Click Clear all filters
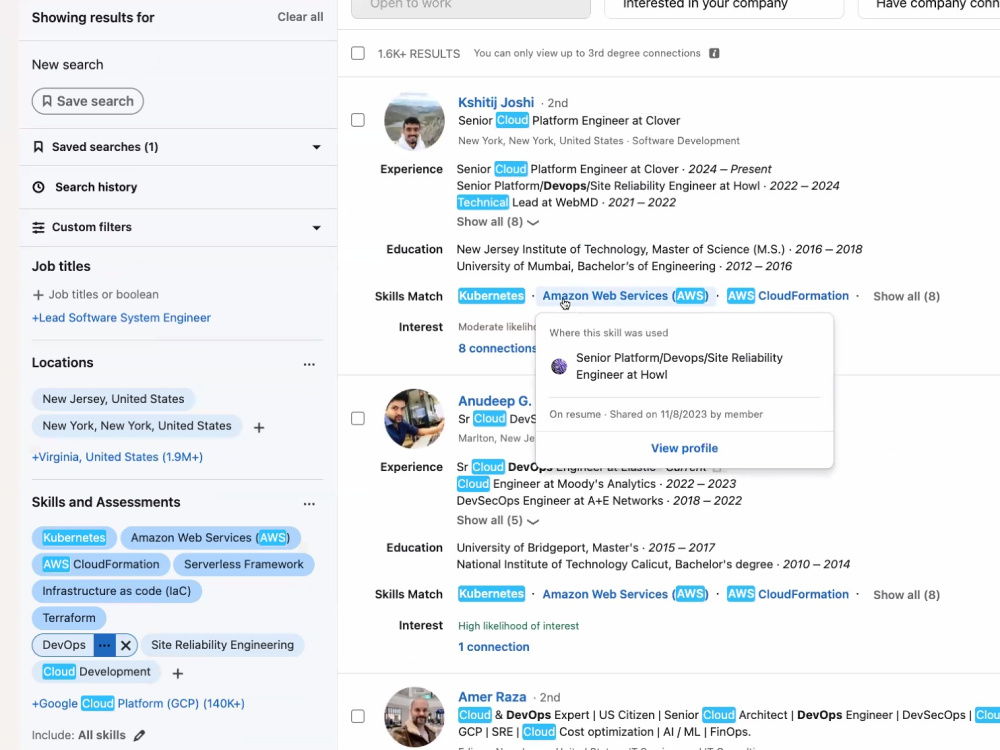 (x=300, y=17)
